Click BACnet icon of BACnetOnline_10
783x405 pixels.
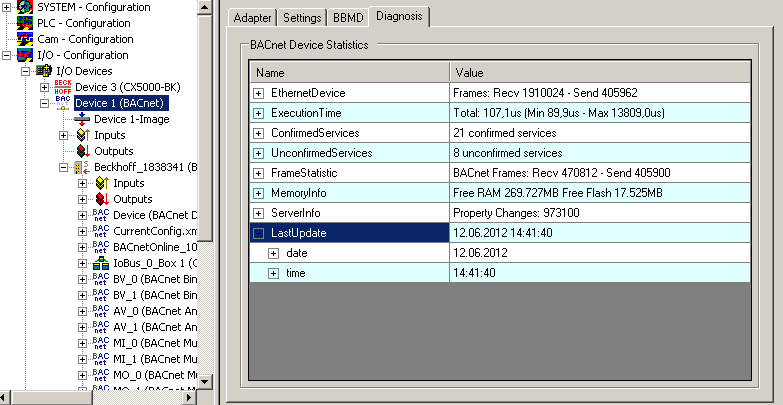(101, 247)
